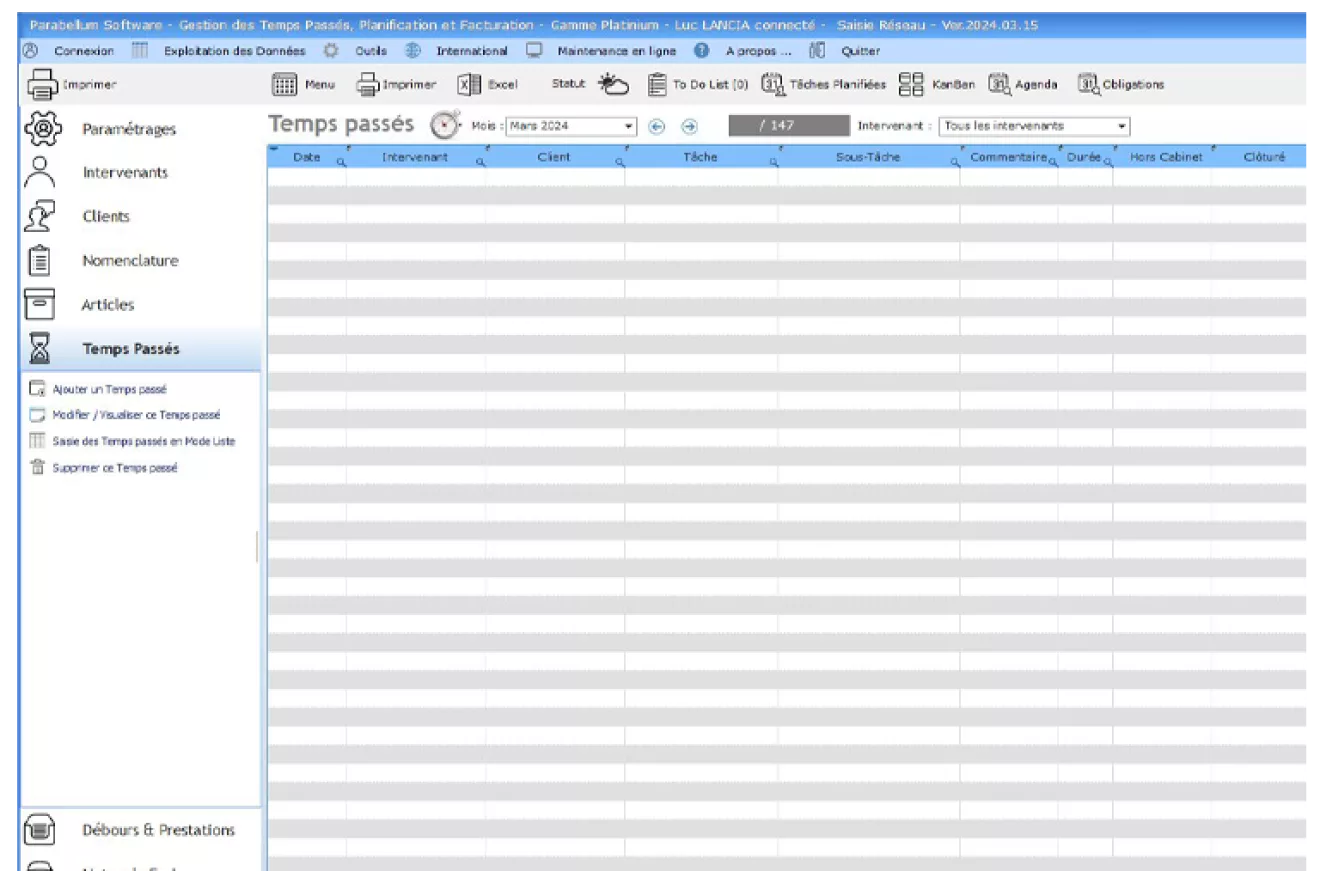Go to previous month with left arrow
Image resolution: width=1320 pixels, height=871 pixels.
(x=657, y=127)
